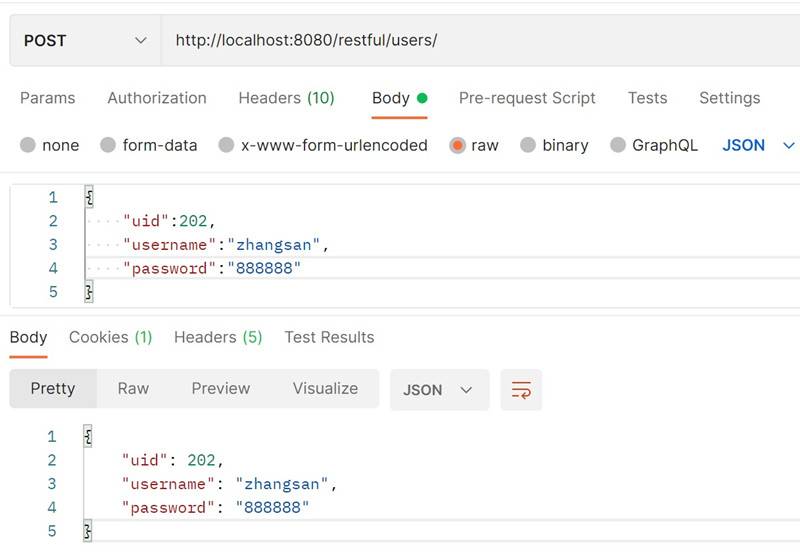Open the response format JSON dropdown
This screenshot has height=556, width=800.
click(438, 390)
